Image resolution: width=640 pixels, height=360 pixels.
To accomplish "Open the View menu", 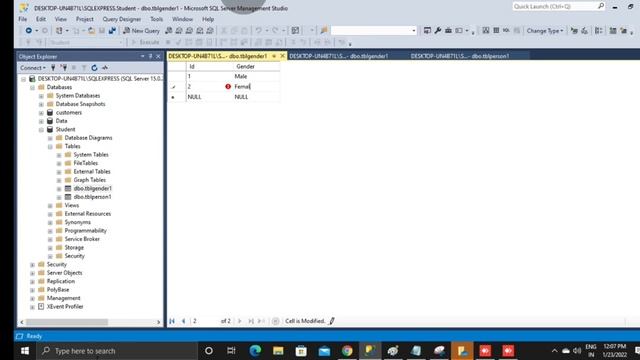I will coord(61,19).
